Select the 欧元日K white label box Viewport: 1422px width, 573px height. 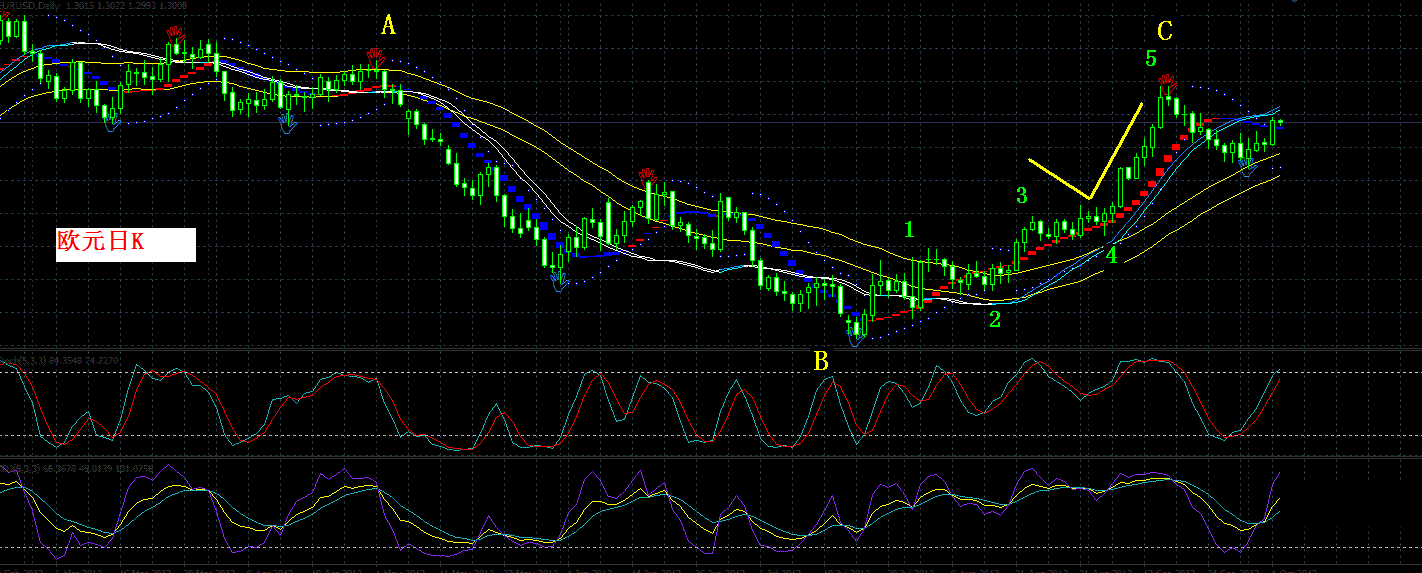pos(126,244)
